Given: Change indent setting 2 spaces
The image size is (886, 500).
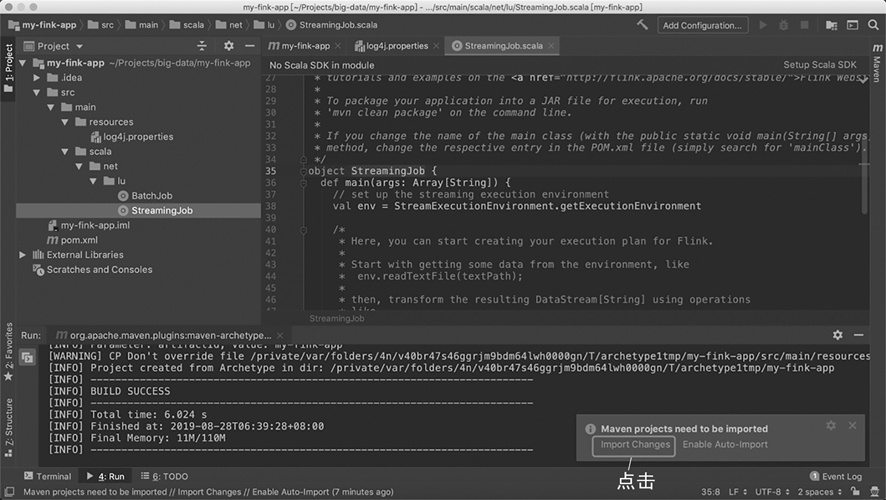Looking at the screenshot, I should [820, 492].
